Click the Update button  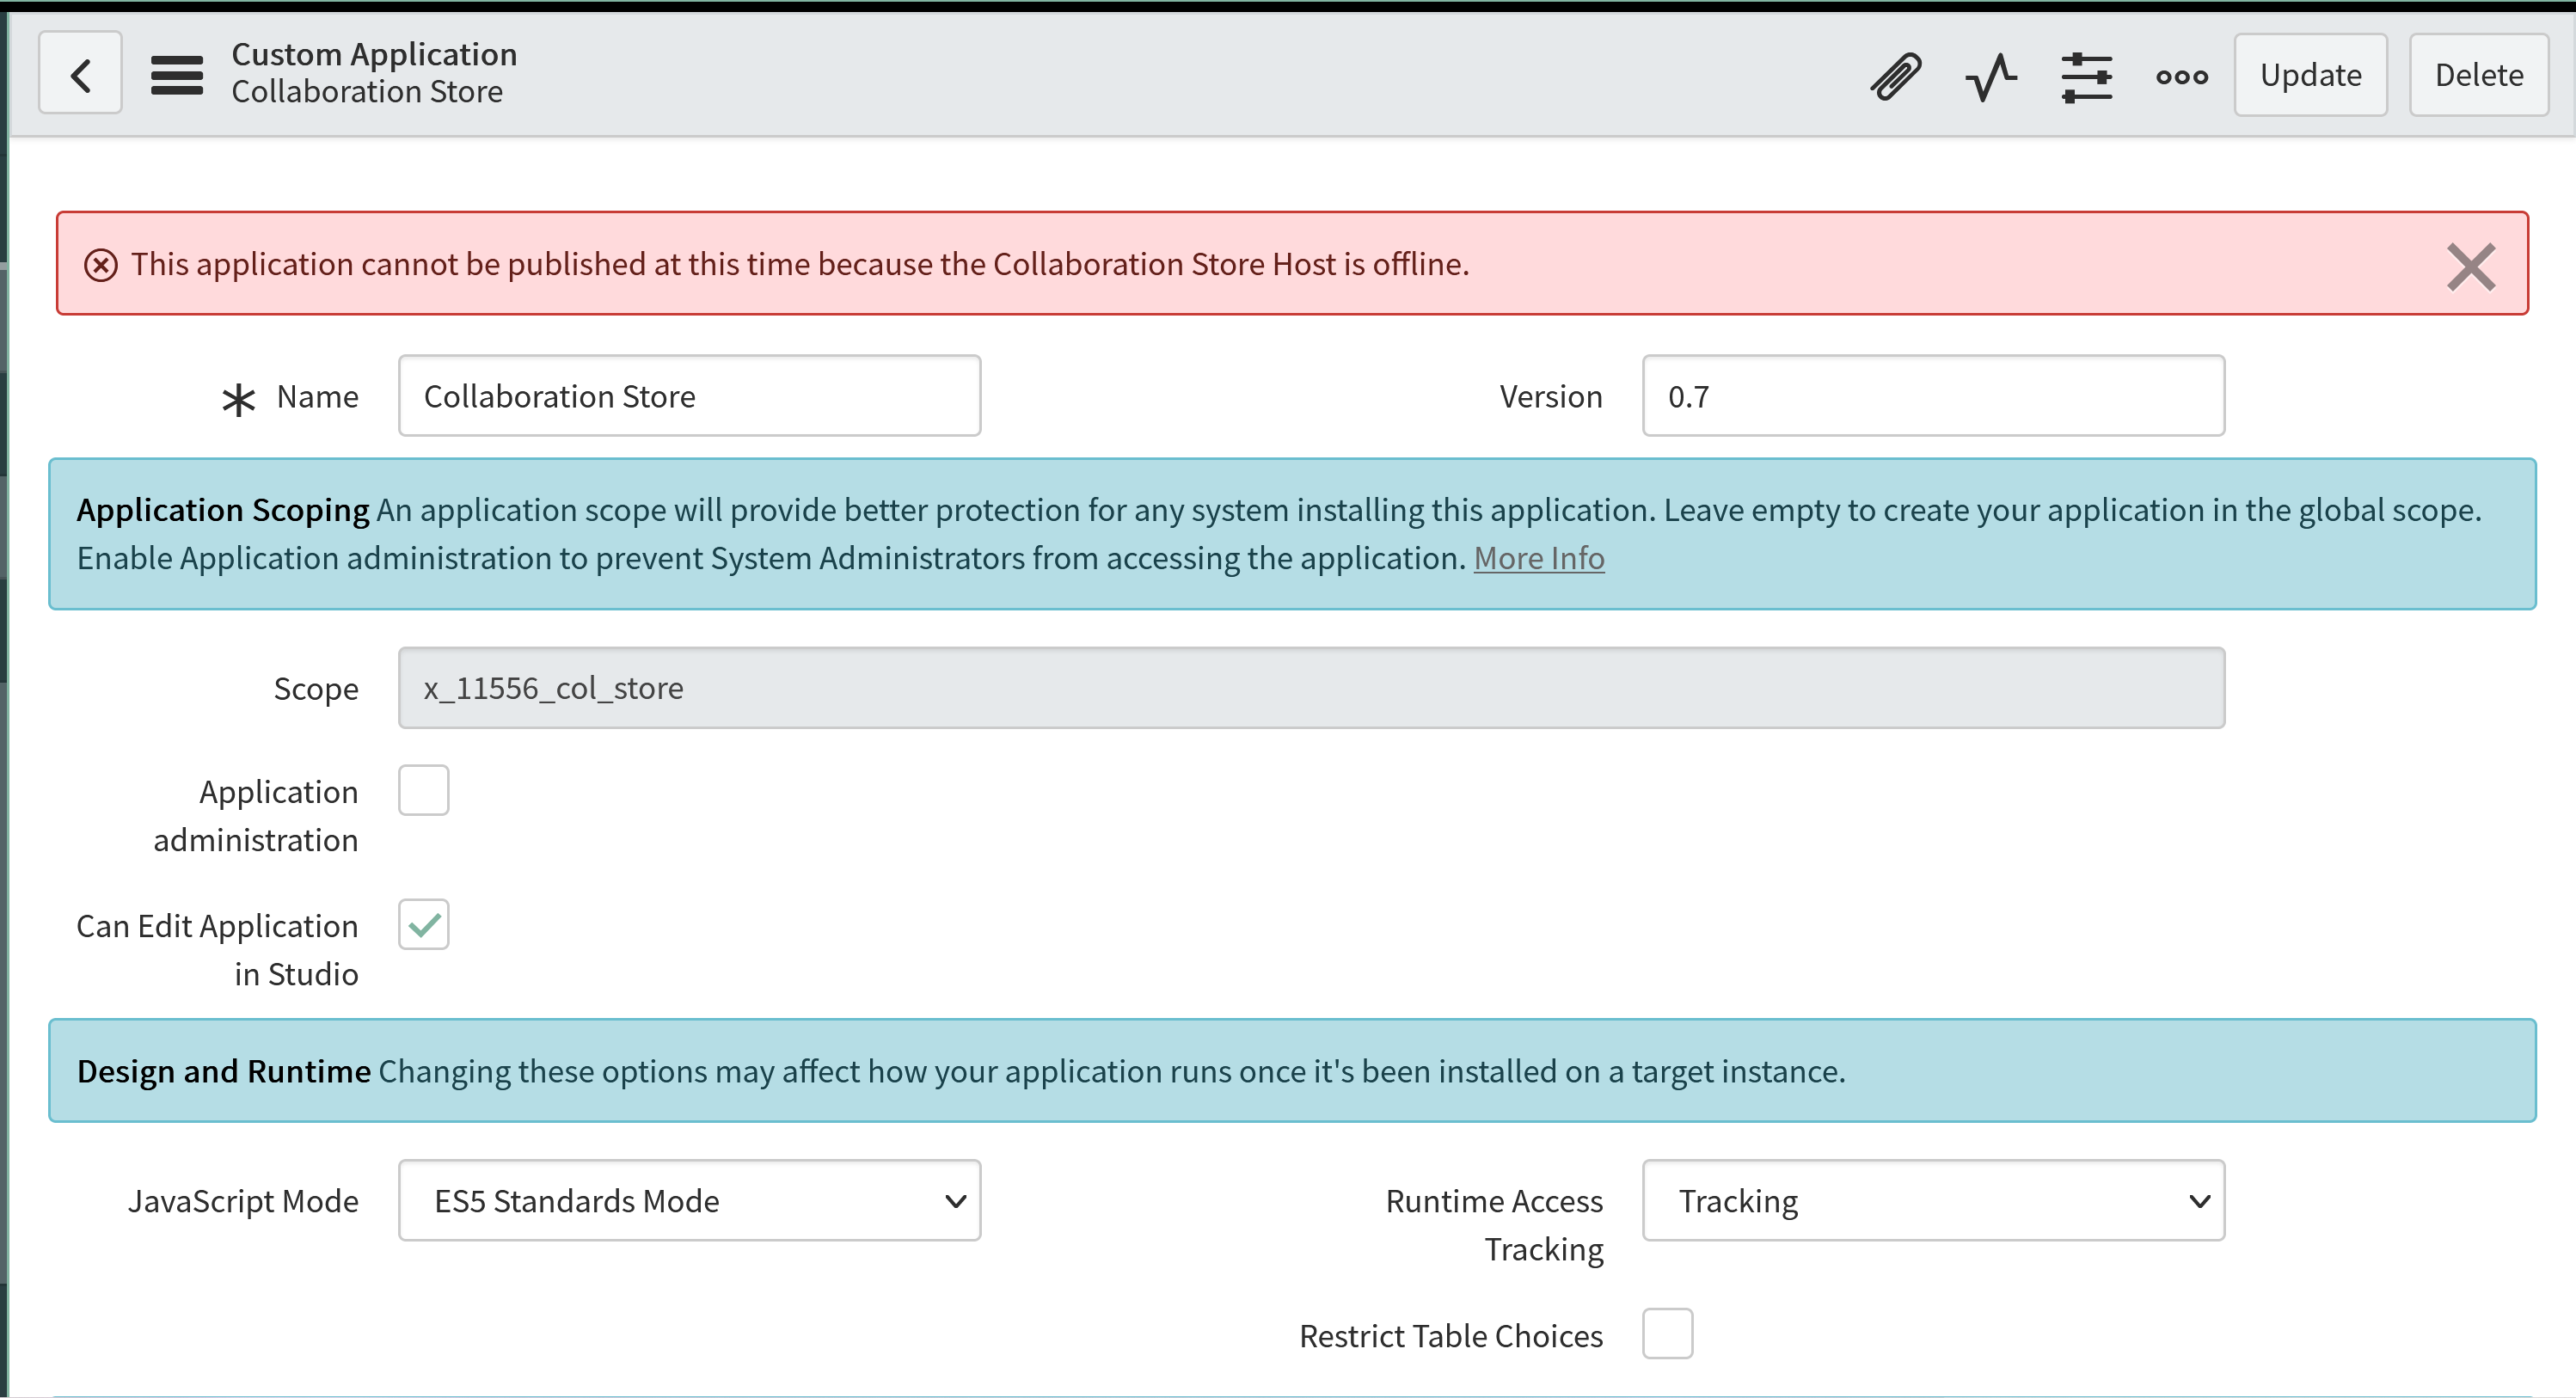(2310, 75)
